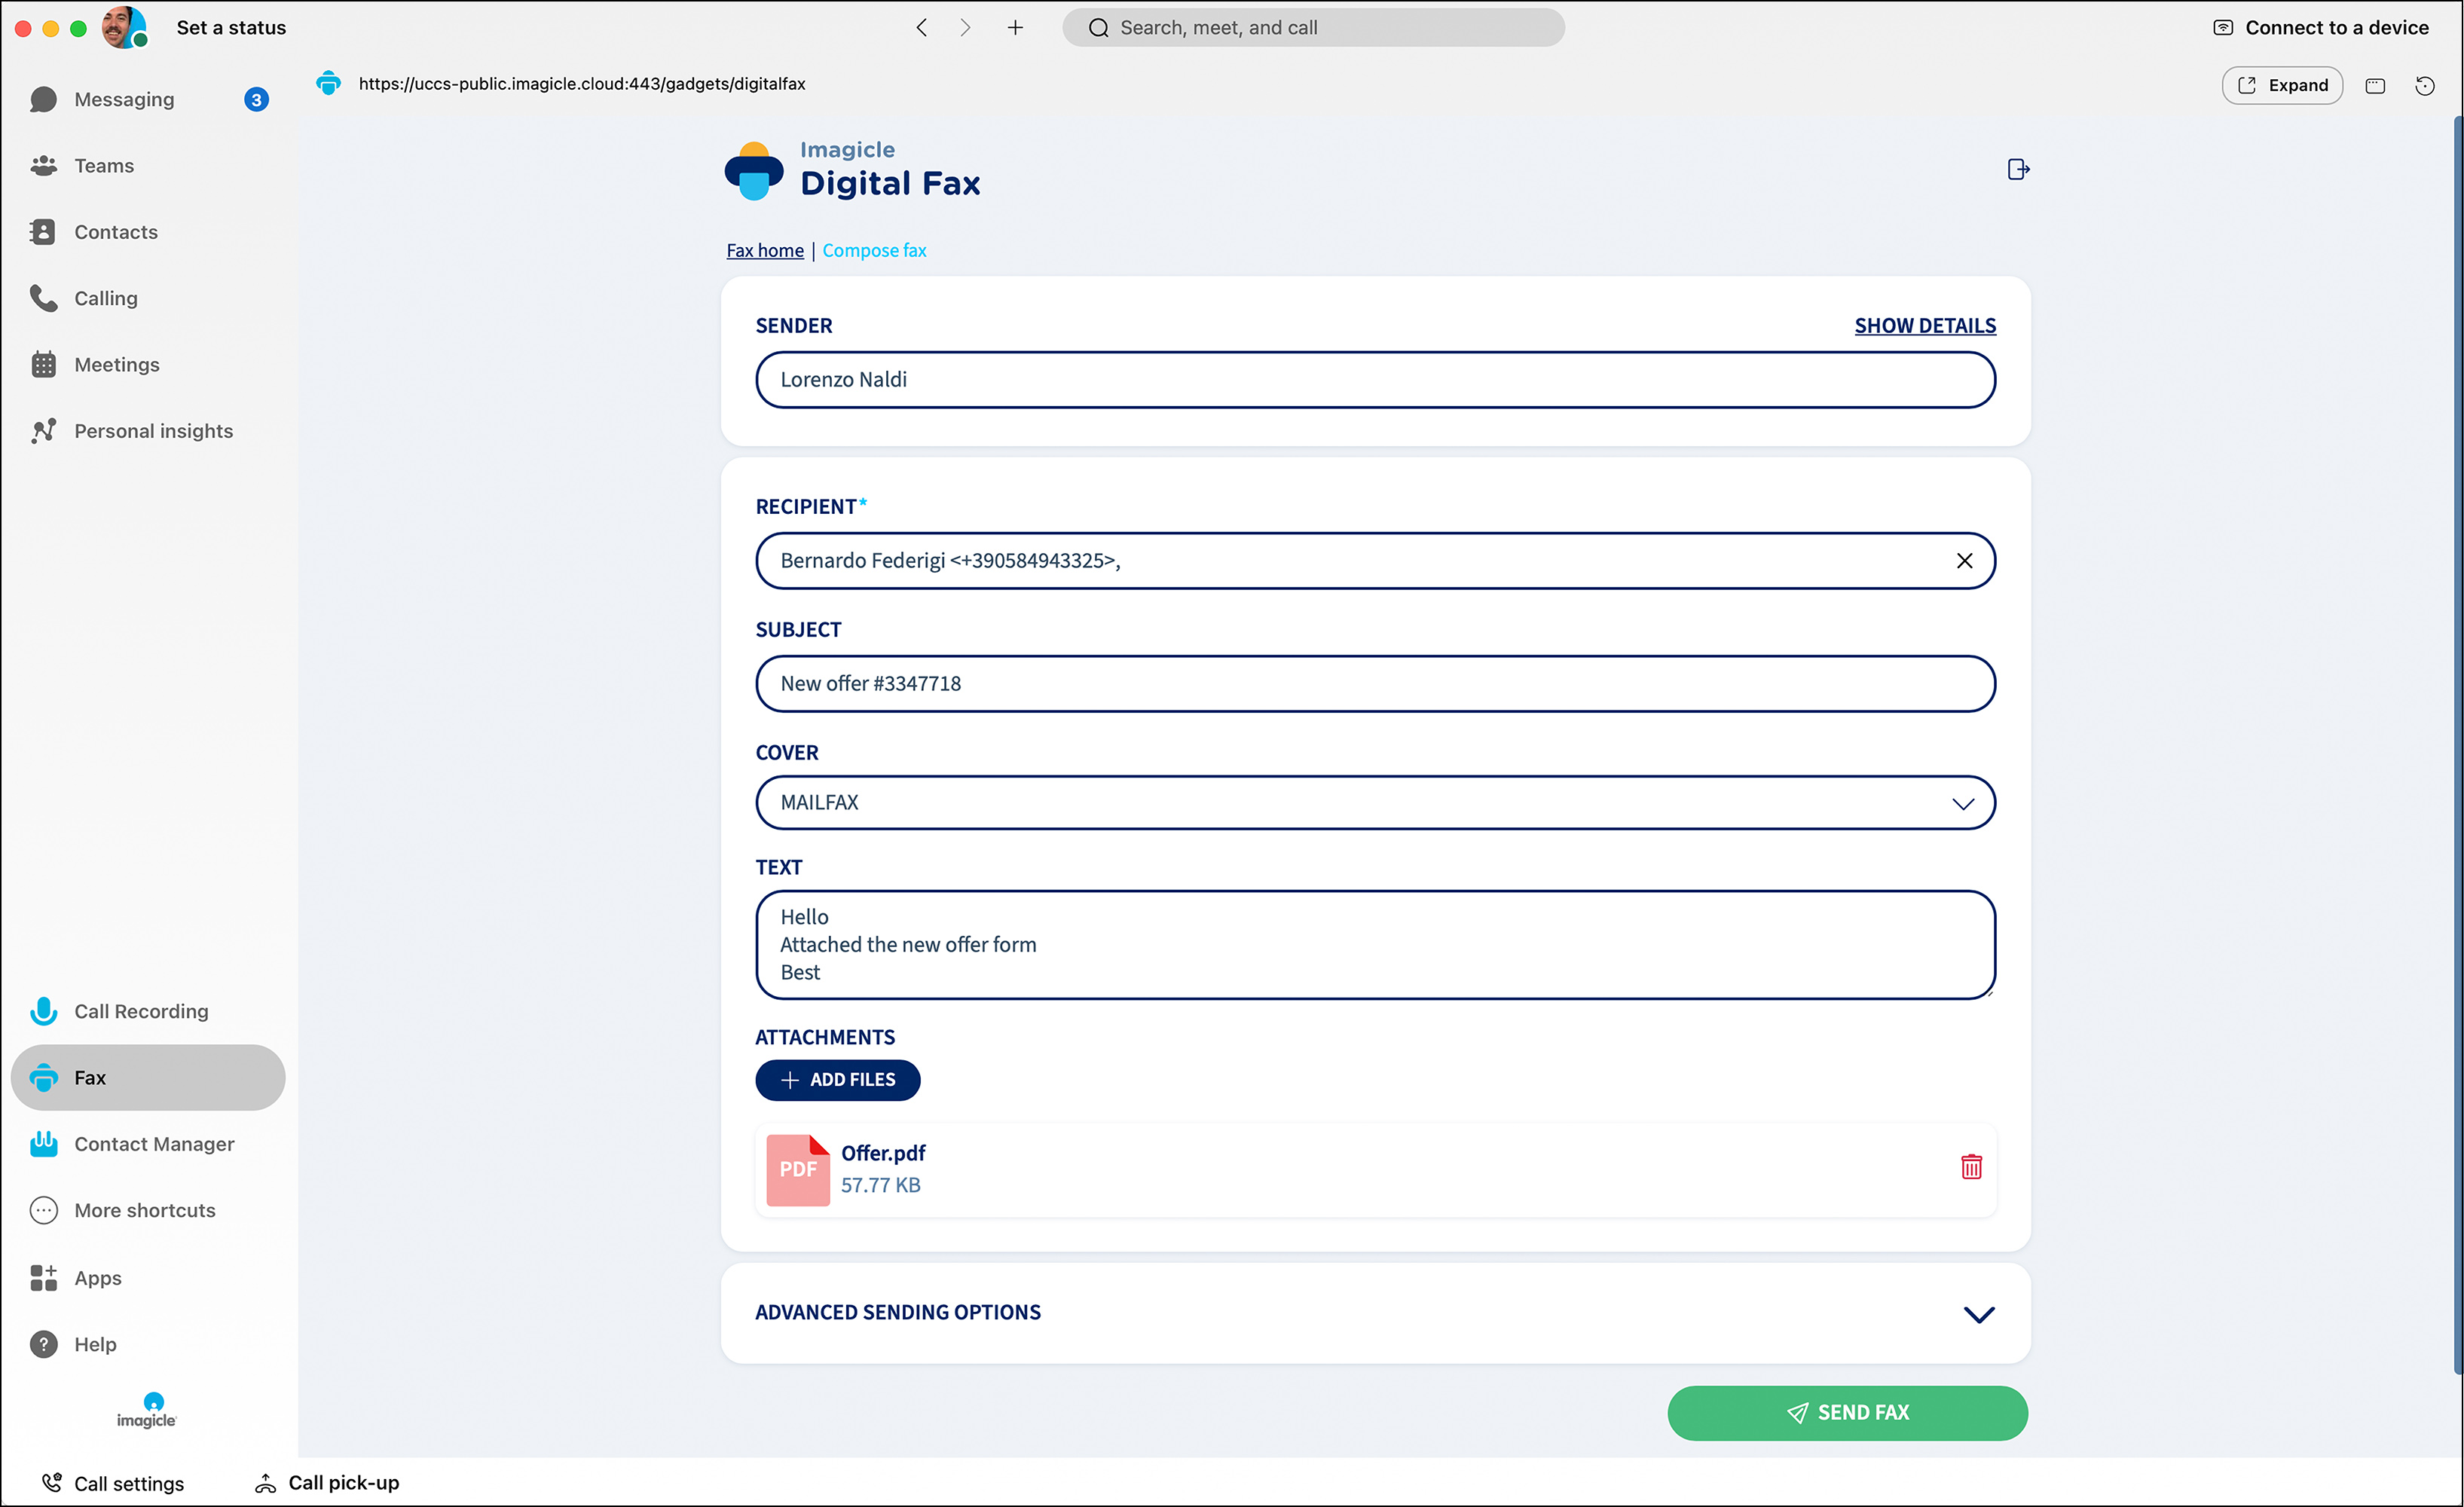The width and height of the screenshot is (2464, 1507).
Task: Click into the Subject input field
Action: tap(1375, 684)
